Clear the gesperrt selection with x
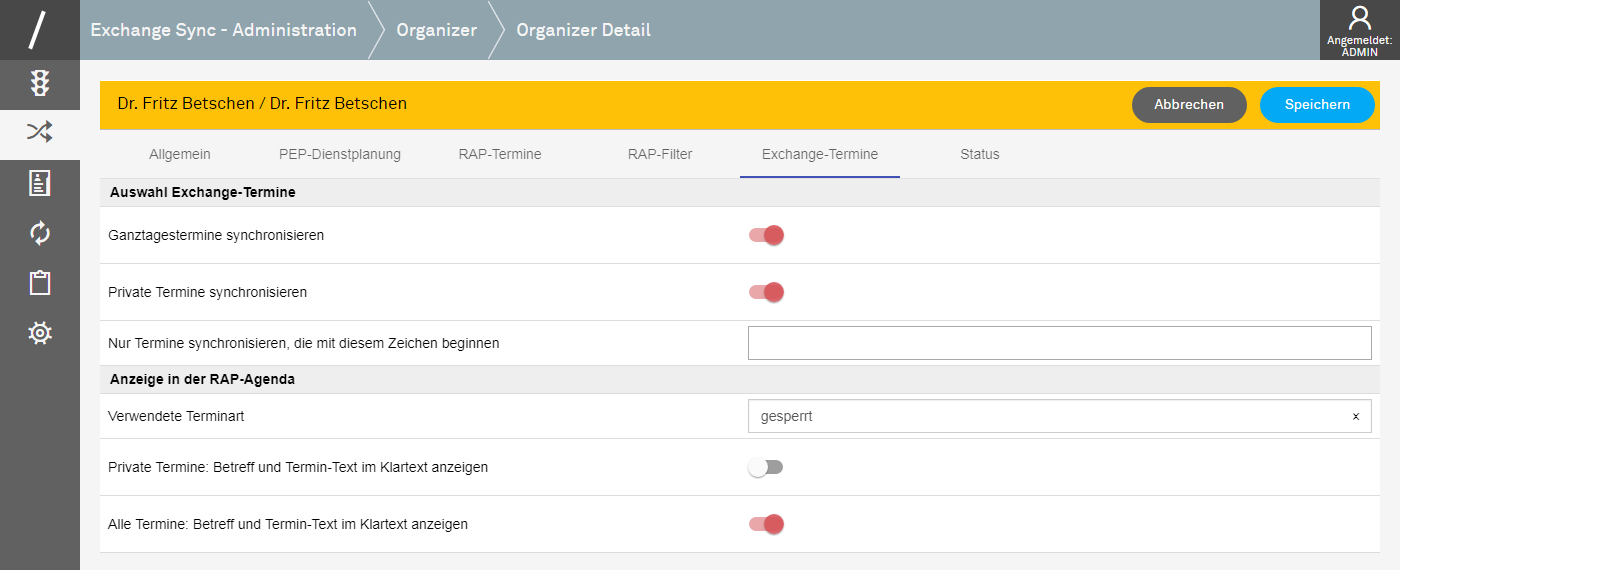 click(1356, 417)
